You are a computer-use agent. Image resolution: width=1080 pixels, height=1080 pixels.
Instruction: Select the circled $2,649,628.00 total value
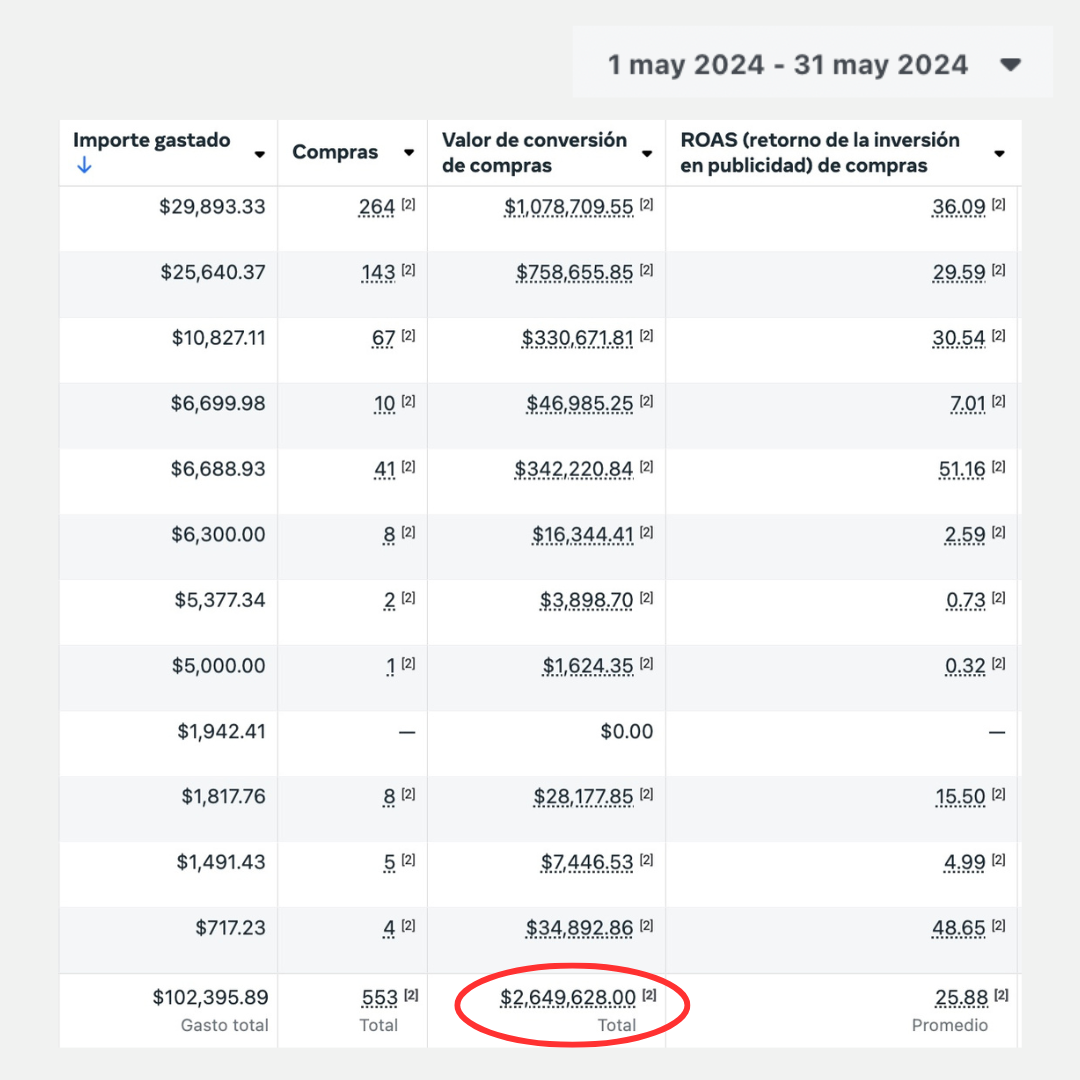[567, 998]
